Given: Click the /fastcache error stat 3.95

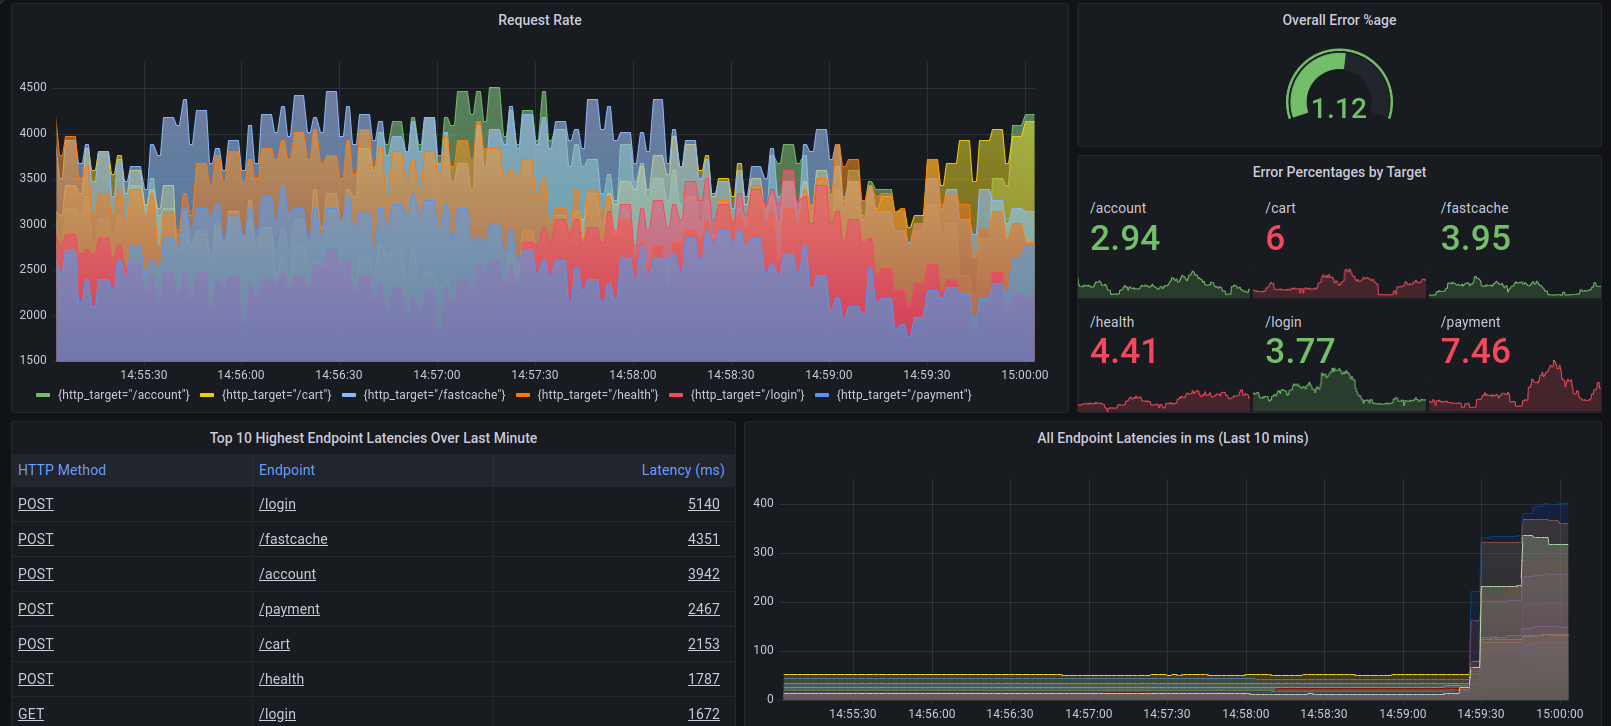Looking at the screenshot, I should pos(1476,238).
